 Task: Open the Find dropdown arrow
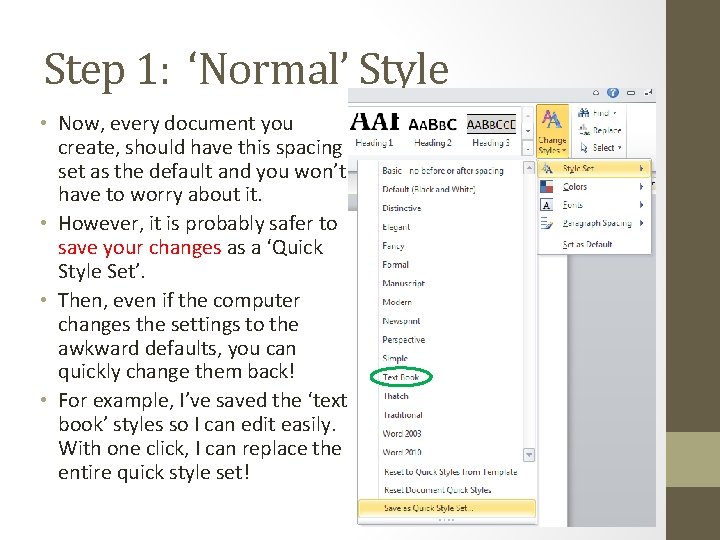pos(615,113)
